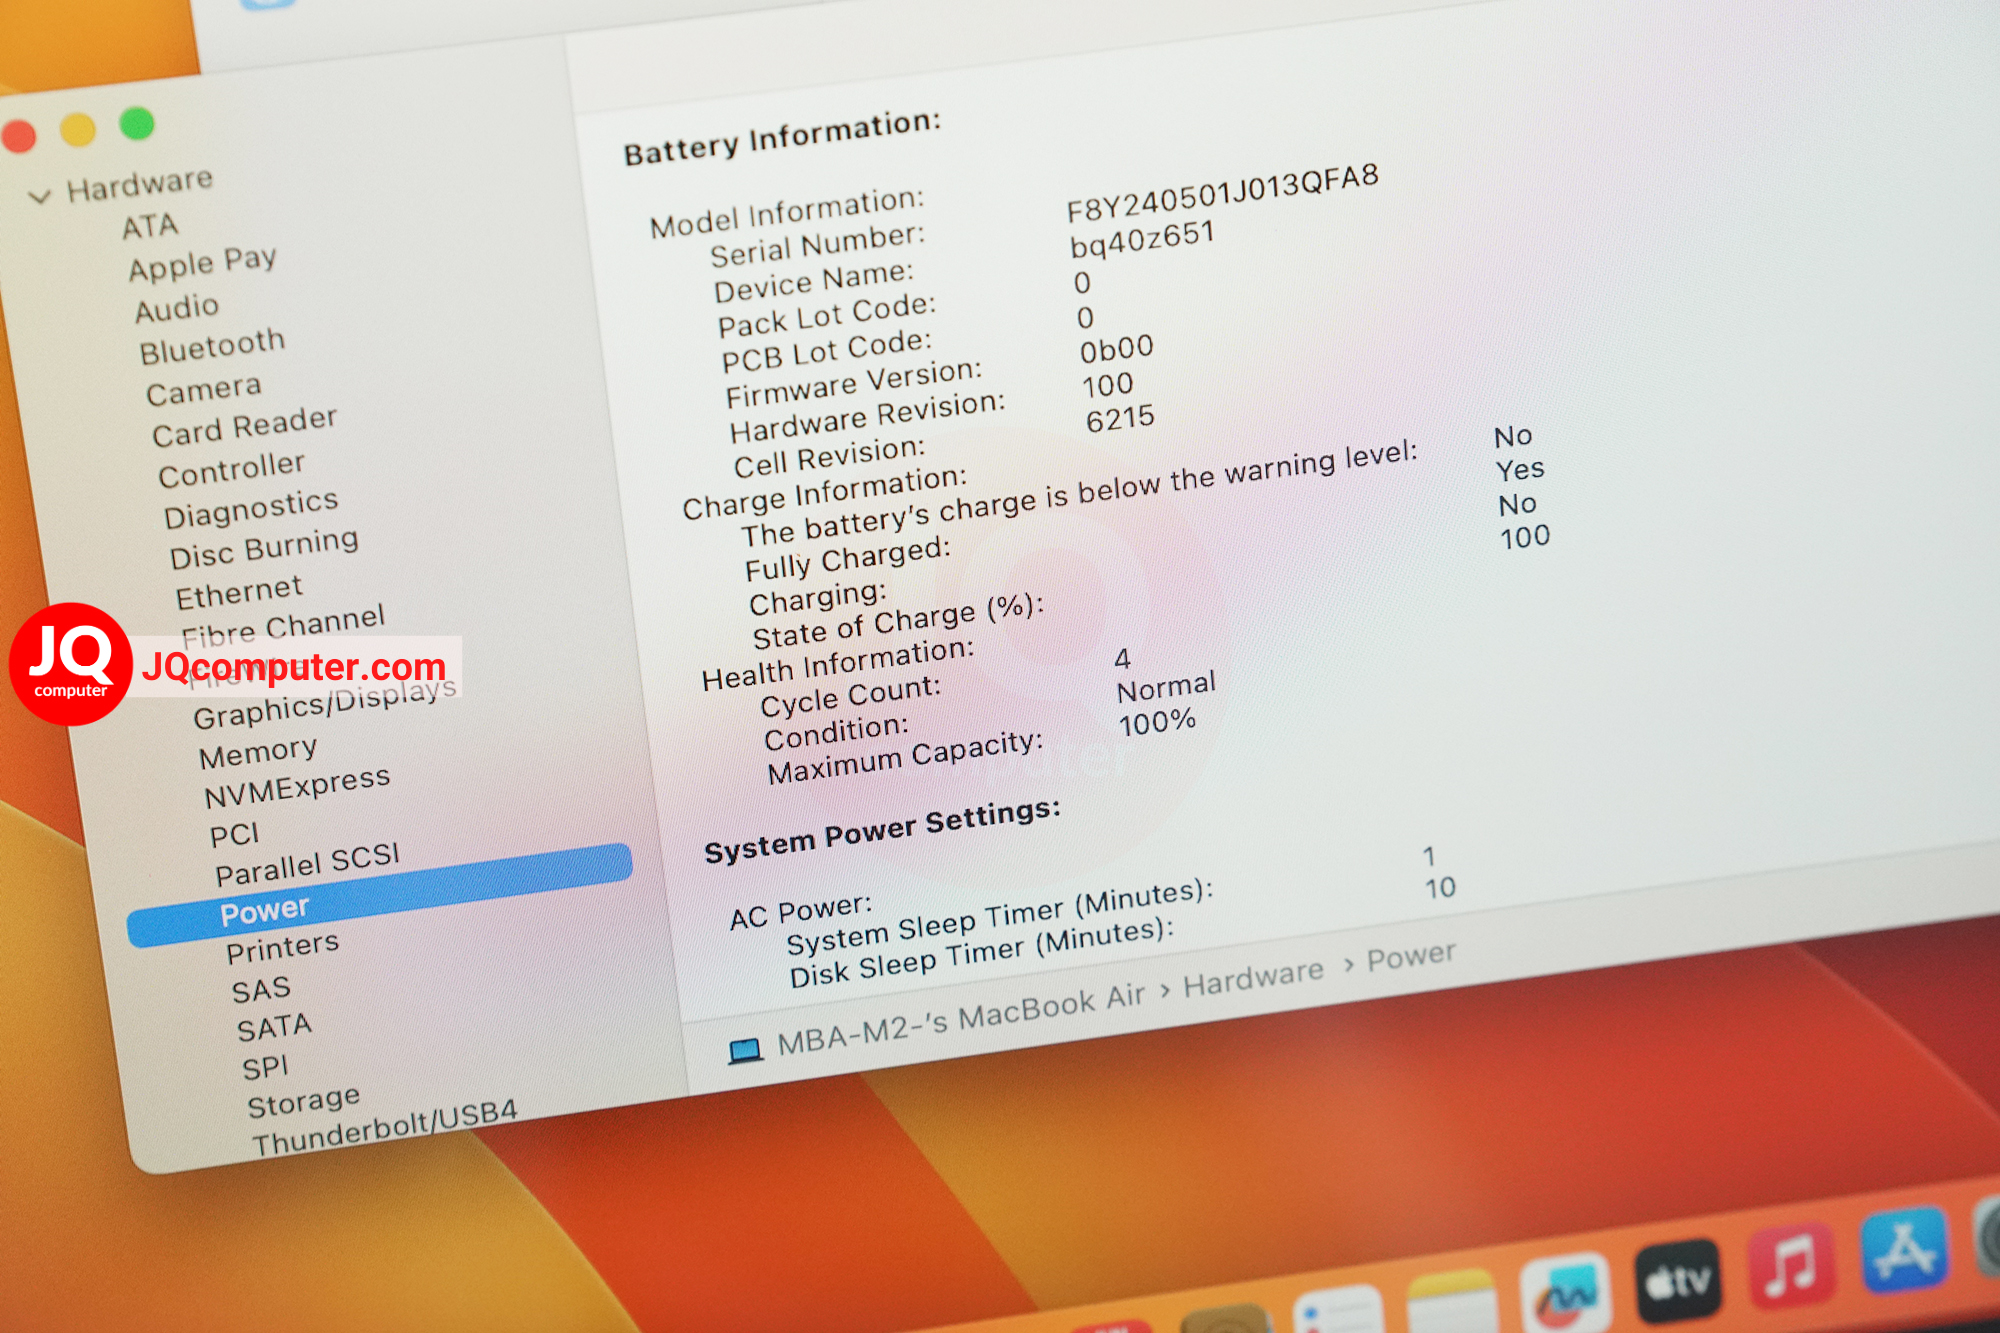The height and width of the screenshot is (1333, 2000).
Task: Select Printers in the sidebar
Action: pyautogui.click(x=282, y=948)
